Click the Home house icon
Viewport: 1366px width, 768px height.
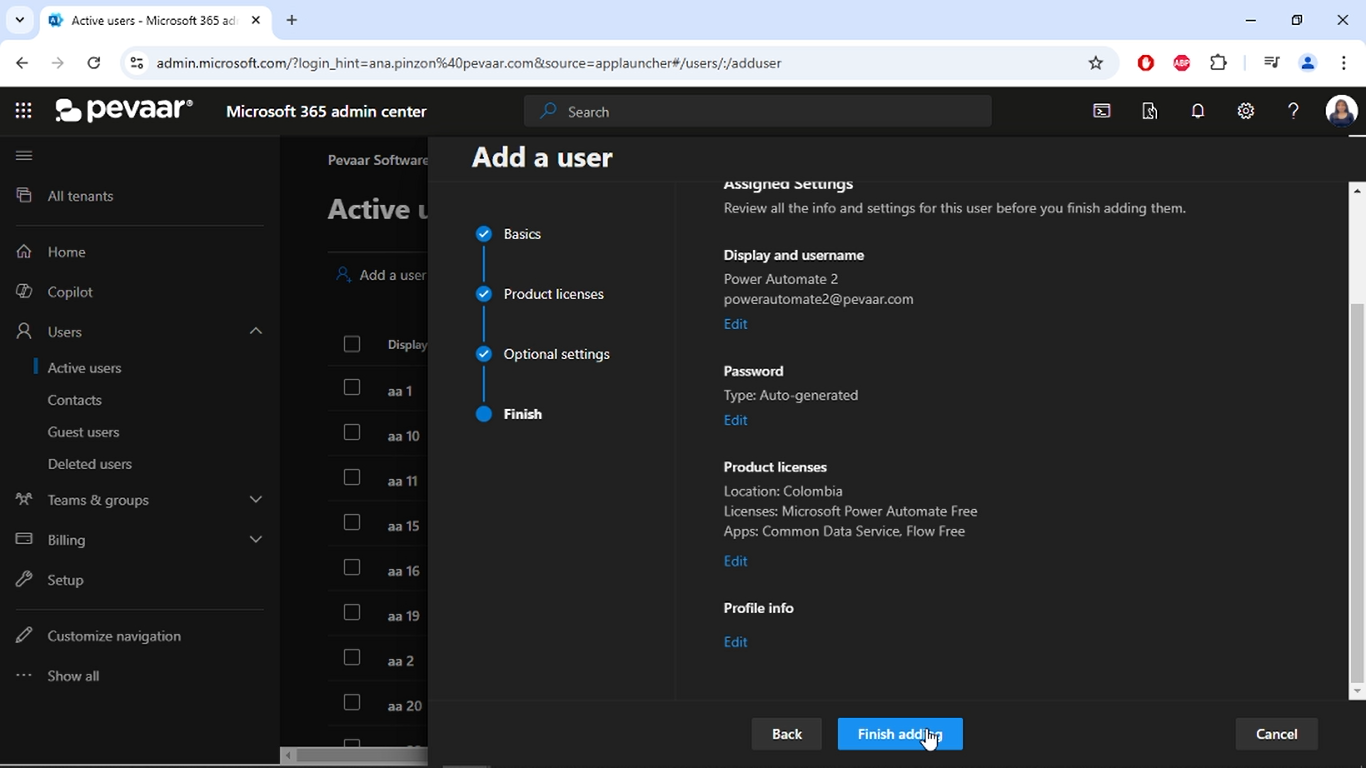pos(24,252)
